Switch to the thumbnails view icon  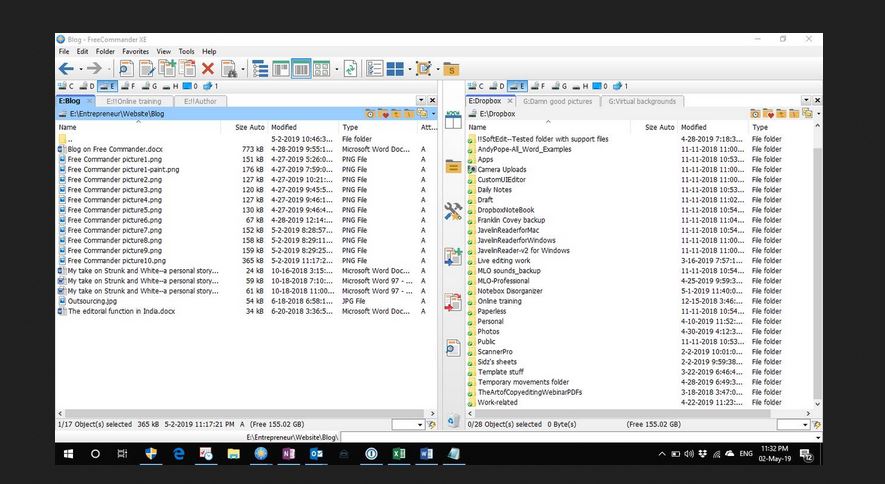tap(321, 69)
